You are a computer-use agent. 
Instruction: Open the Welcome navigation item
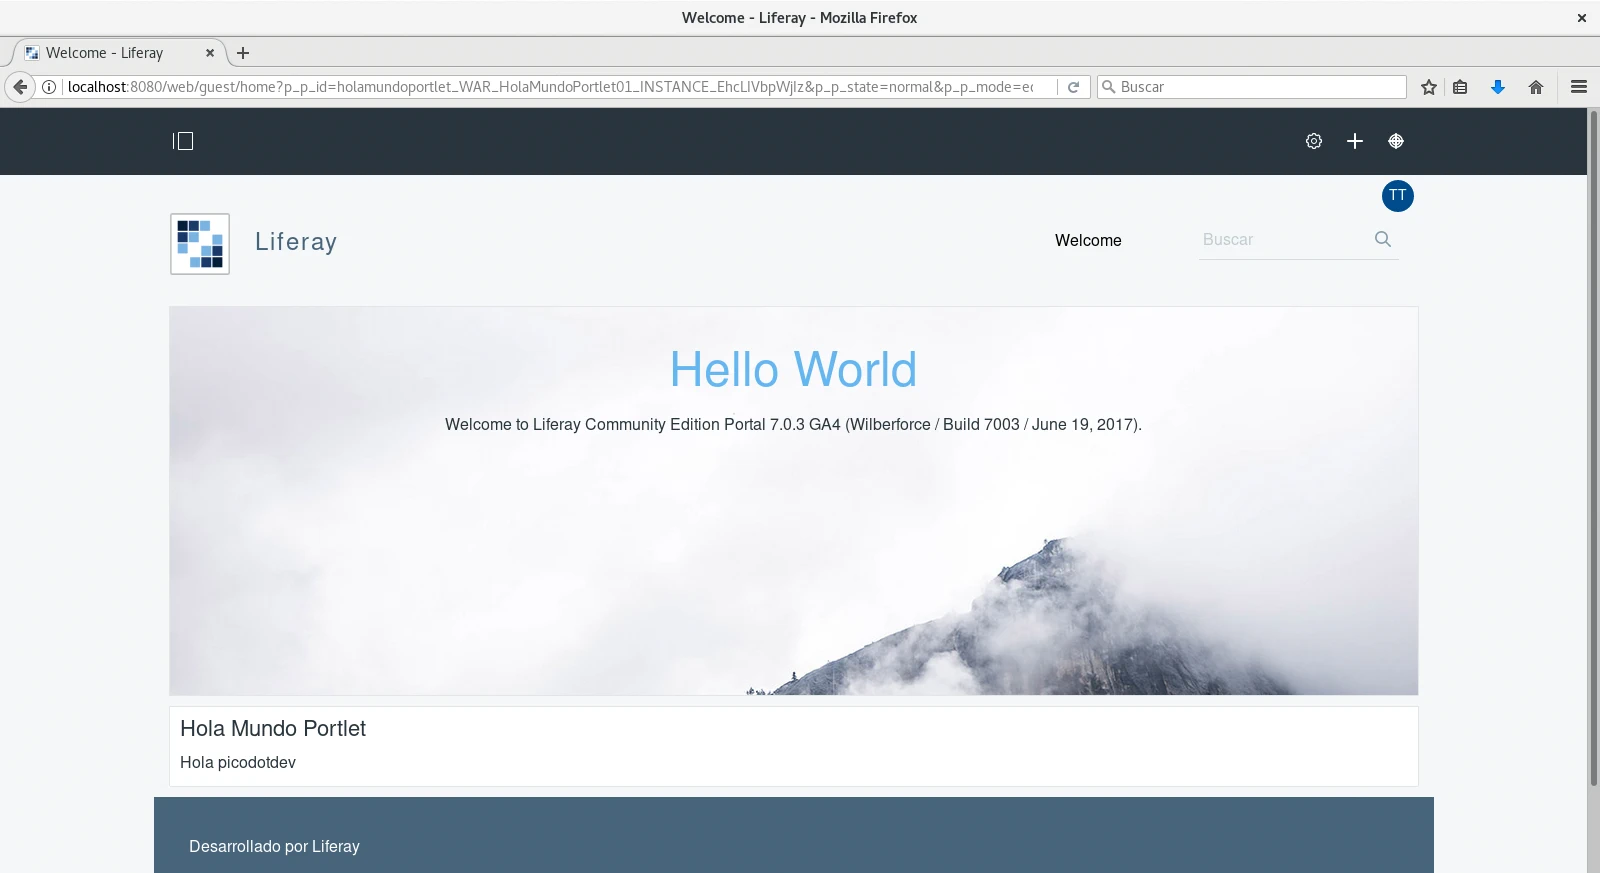pos(1088,240)
